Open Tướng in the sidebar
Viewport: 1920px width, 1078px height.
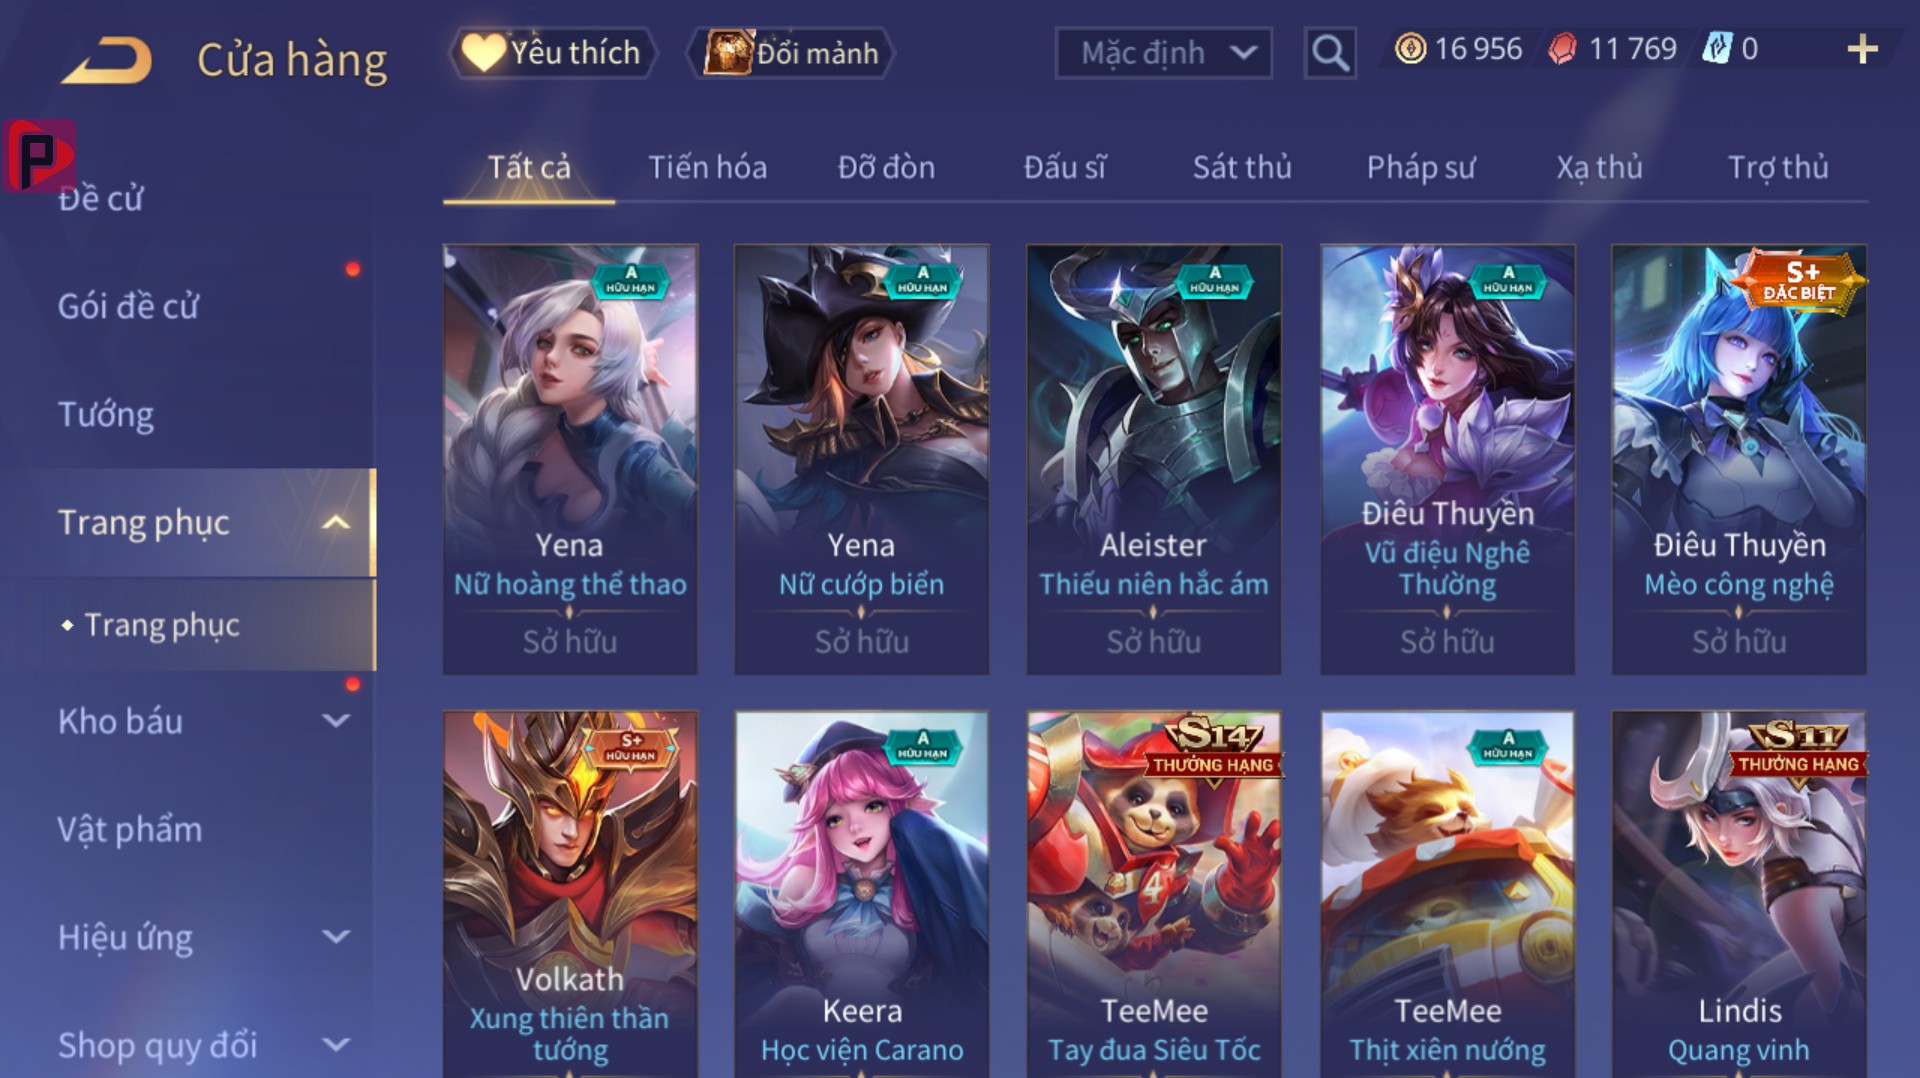(106, 414)
